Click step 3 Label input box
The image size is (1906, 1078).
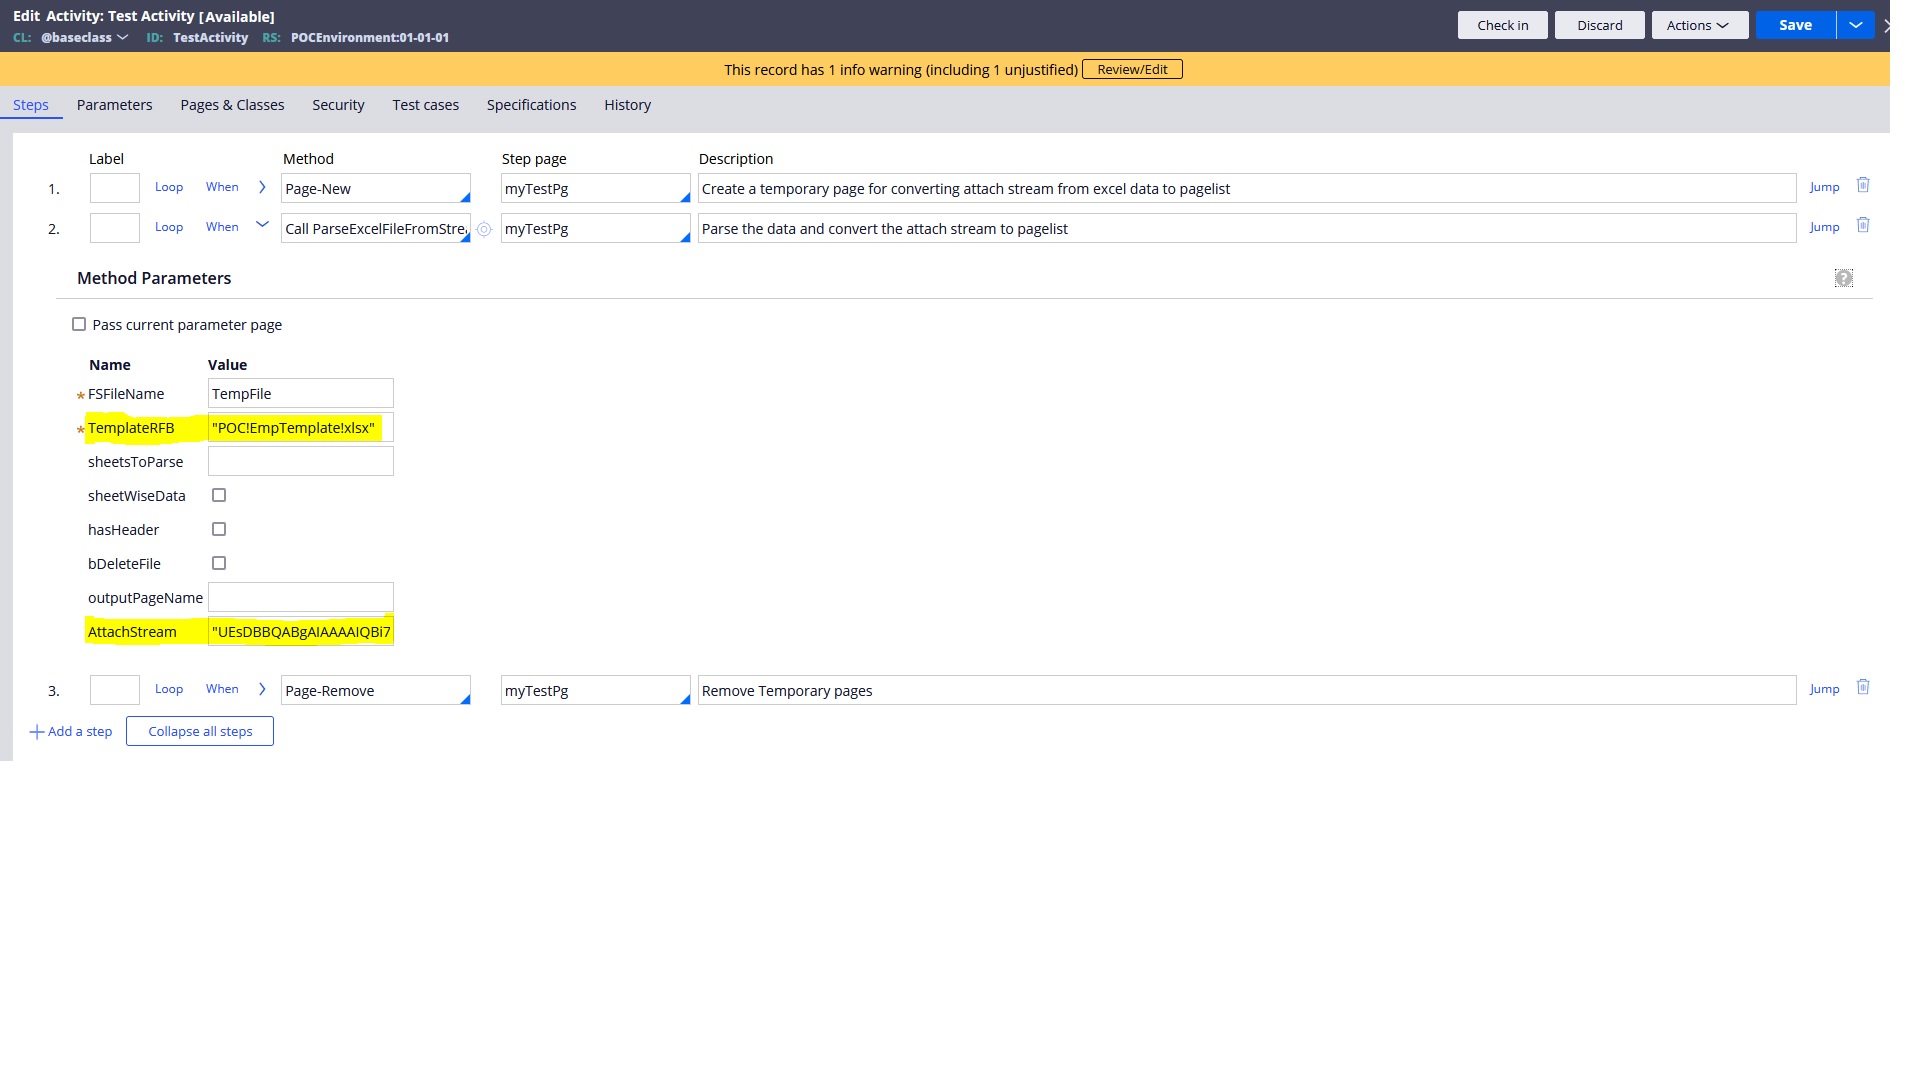(115, 690)
